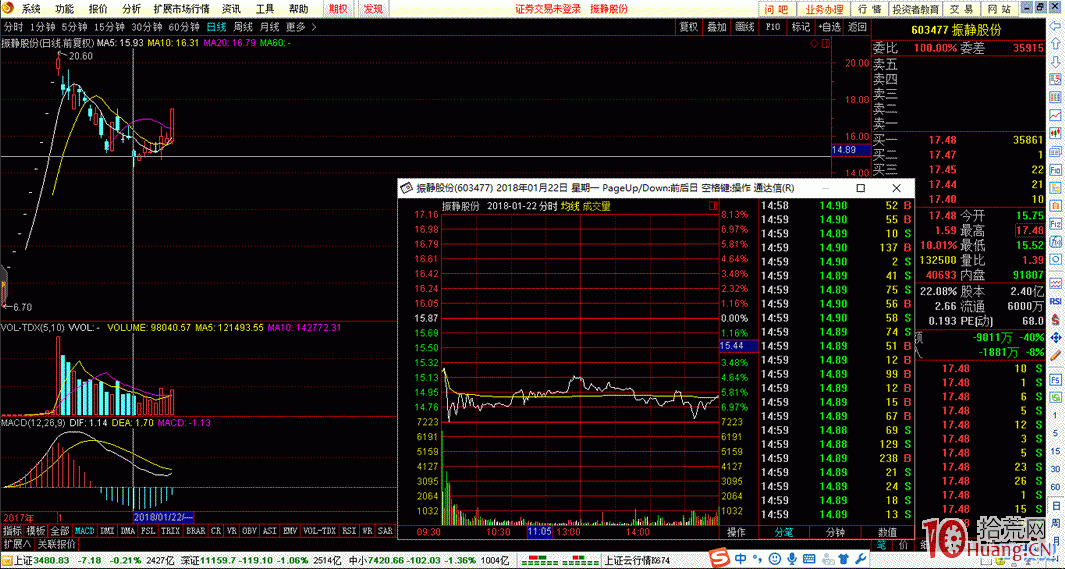This screenshot has width=1065, height=569.
Task: Select the 指标 tab below the chart
Action: 12,531
